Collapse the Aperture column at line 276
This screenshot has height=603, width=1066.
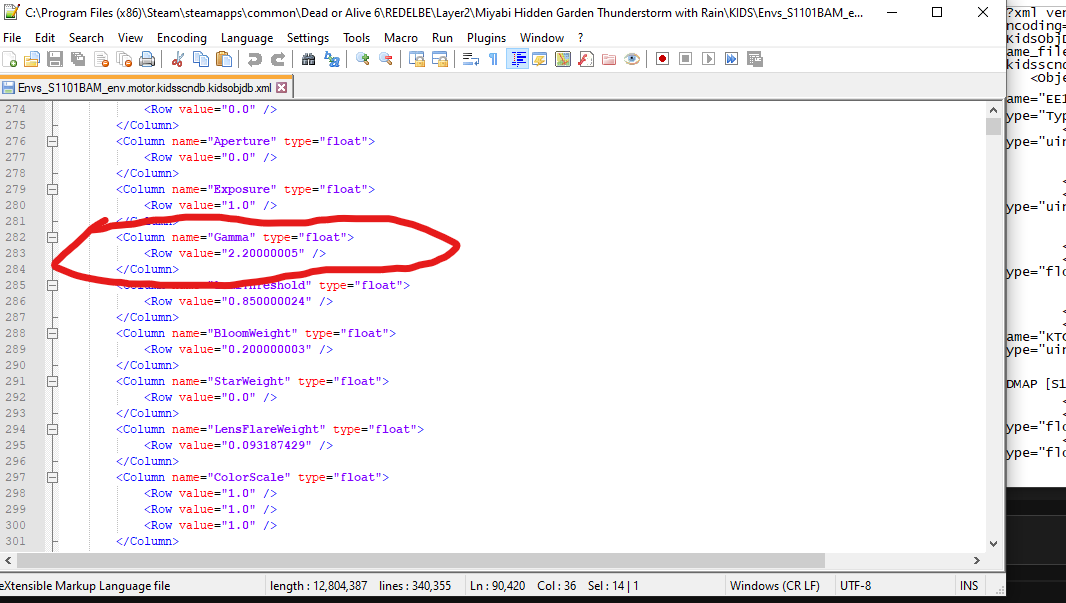coord(52,141)
